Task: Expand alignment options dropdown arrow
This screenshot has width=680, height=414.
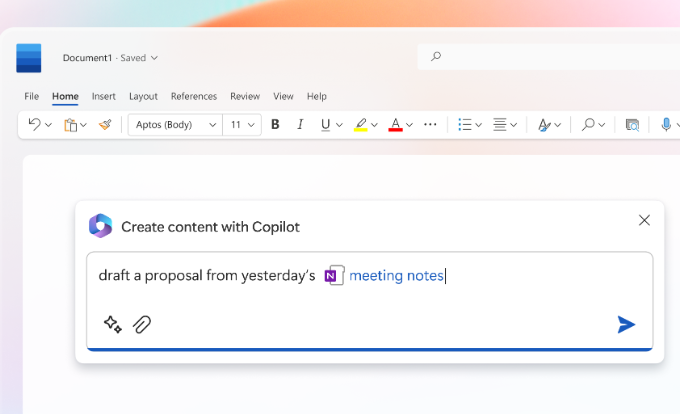Action: (514, 125)
